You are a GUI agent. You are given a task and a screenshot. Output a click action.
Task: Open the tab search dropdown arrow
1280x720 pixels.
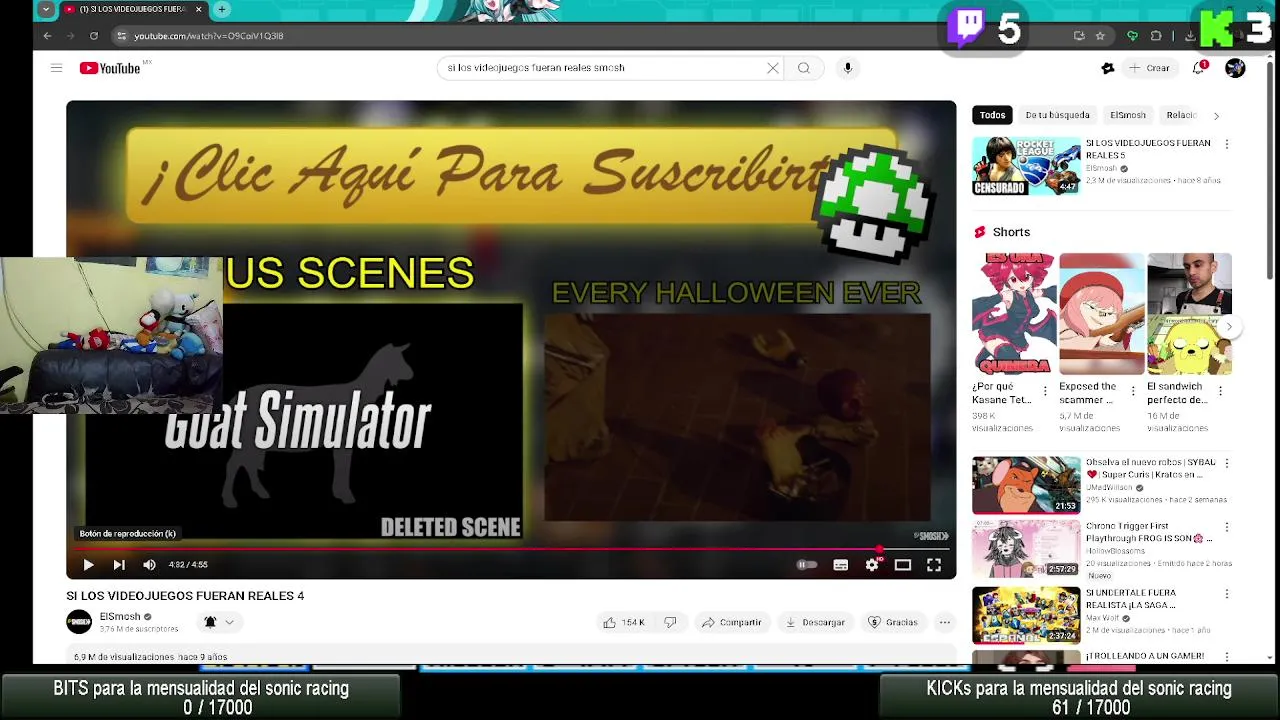pyautogui.click(x=45, y=9)
